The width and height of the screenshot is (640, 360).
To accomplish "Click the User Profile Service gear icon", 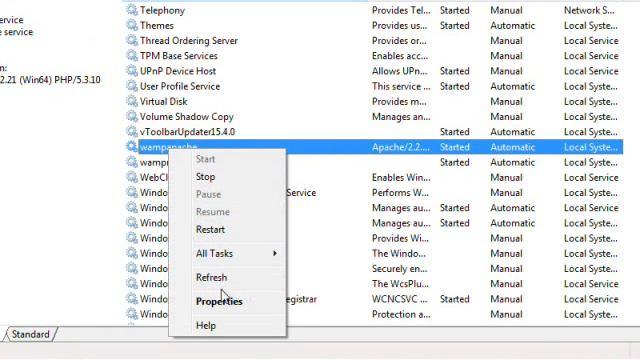I will coord(131,86).
